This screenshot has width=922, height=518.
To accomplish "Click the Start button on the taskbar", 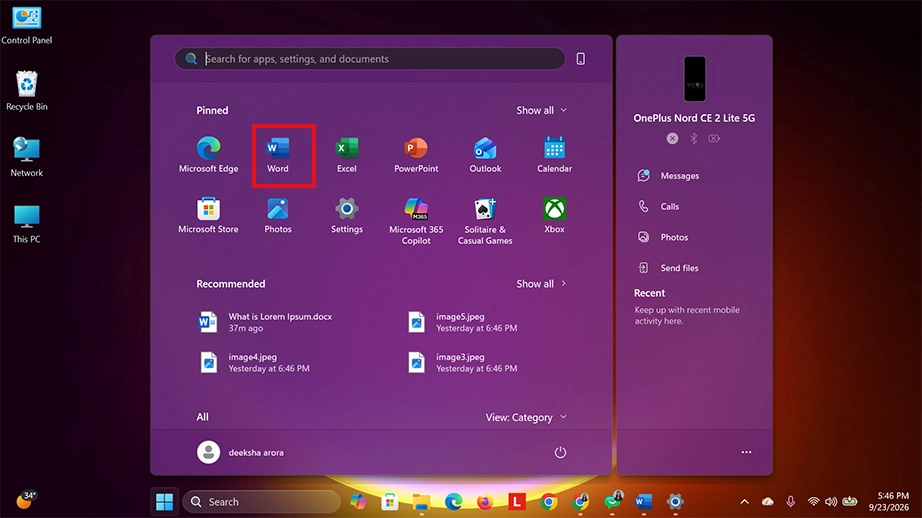I will (x=165, y=502).
